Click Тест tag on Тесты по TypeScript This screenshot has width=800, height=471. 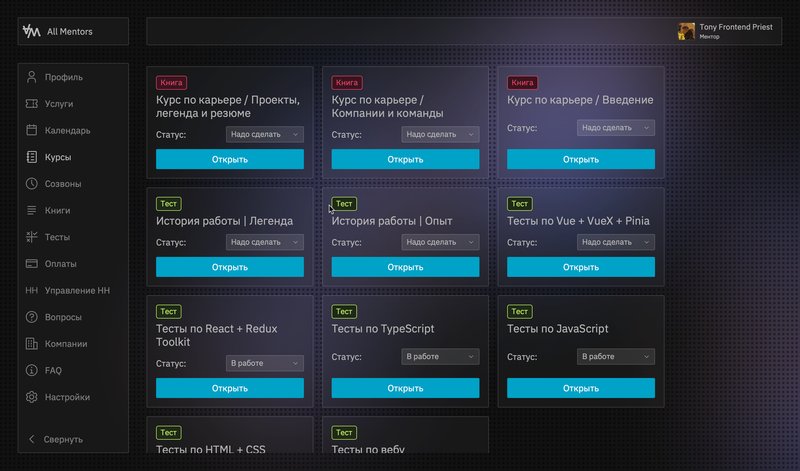(344, 311)
